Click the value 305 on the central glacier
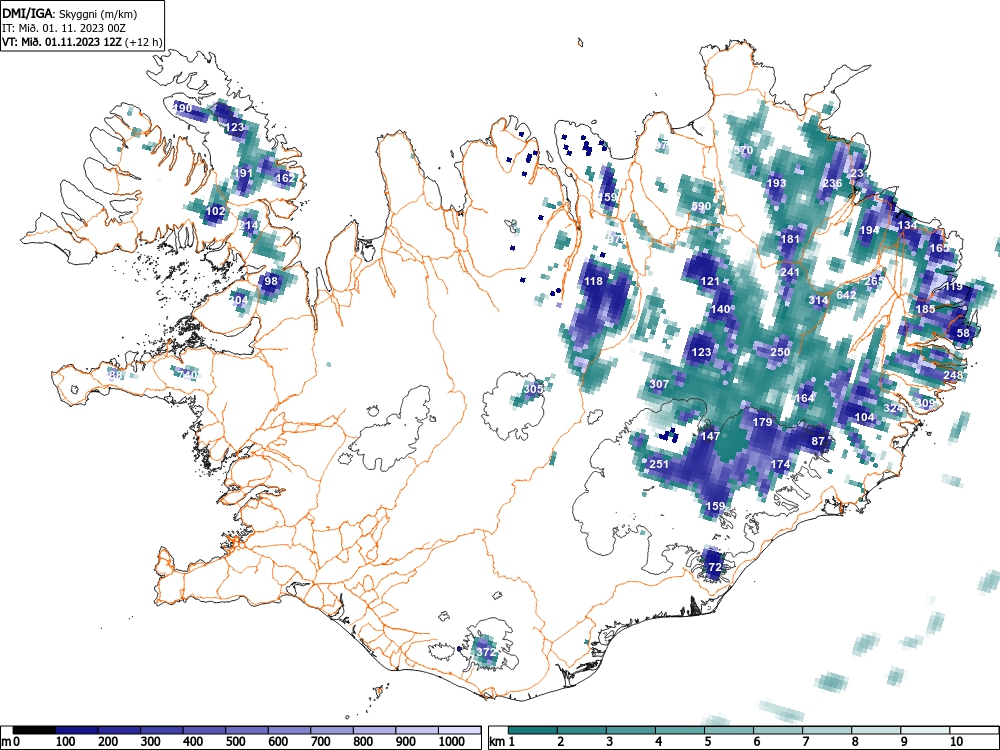 [533, 388]
